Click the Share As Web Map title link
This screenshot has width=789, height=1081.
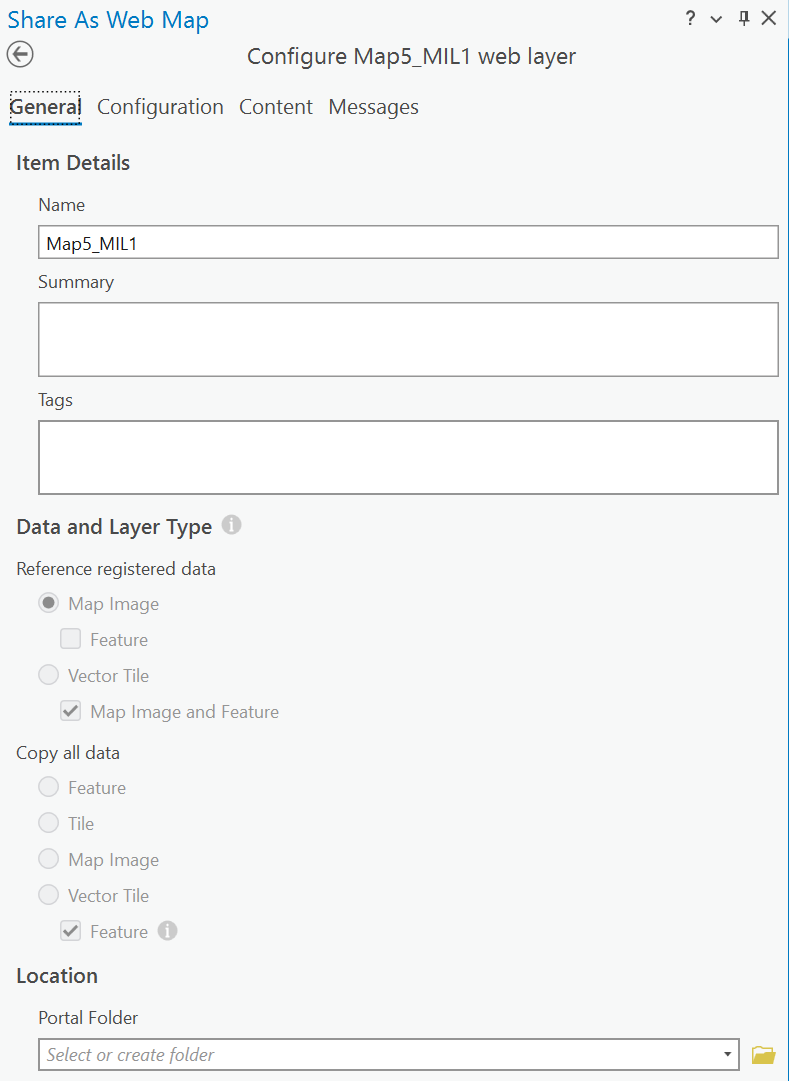coord(108,19)
